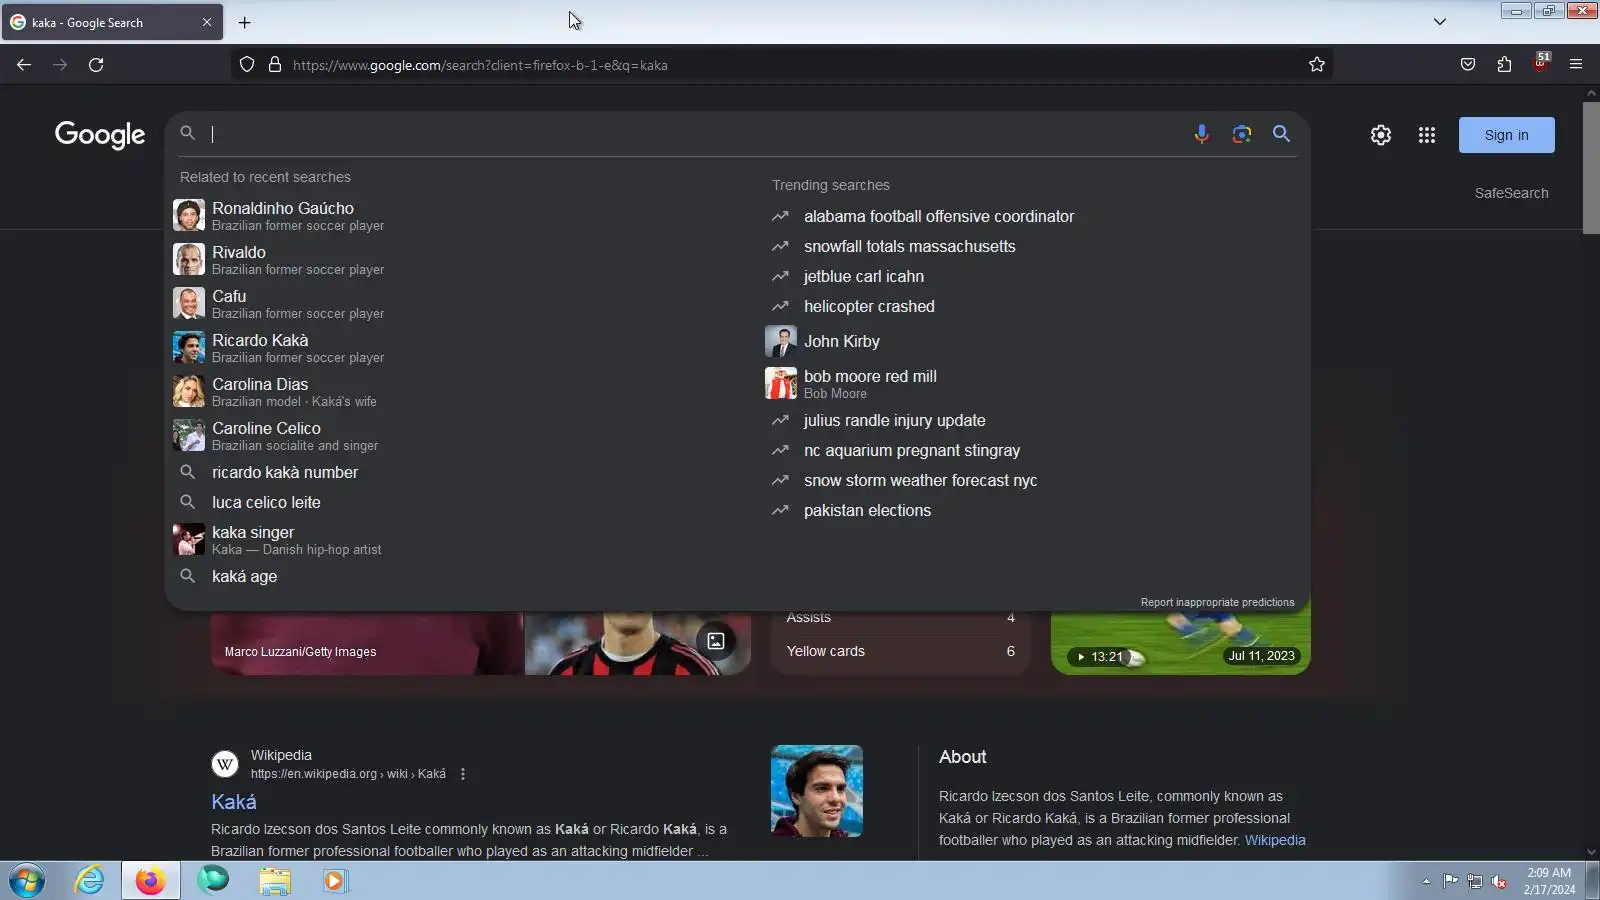Click the volume icon in system tray
The image size is (1600, 900).
pyautogui.click(x=1499, y=881)
